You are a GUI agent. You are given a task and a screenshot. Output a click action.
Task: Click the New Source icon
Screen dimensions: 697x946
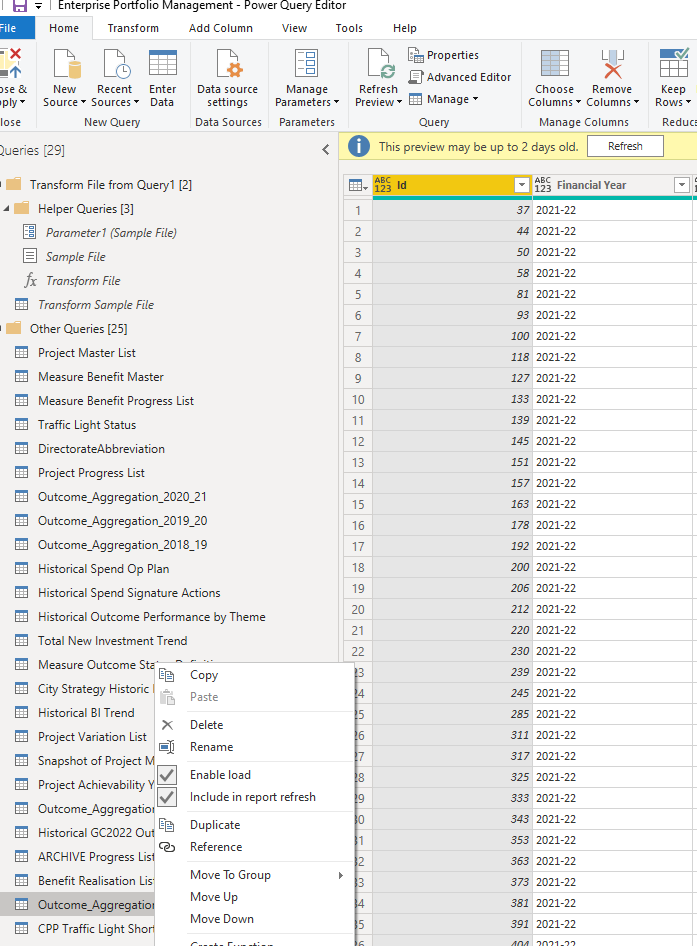(67, 63)
